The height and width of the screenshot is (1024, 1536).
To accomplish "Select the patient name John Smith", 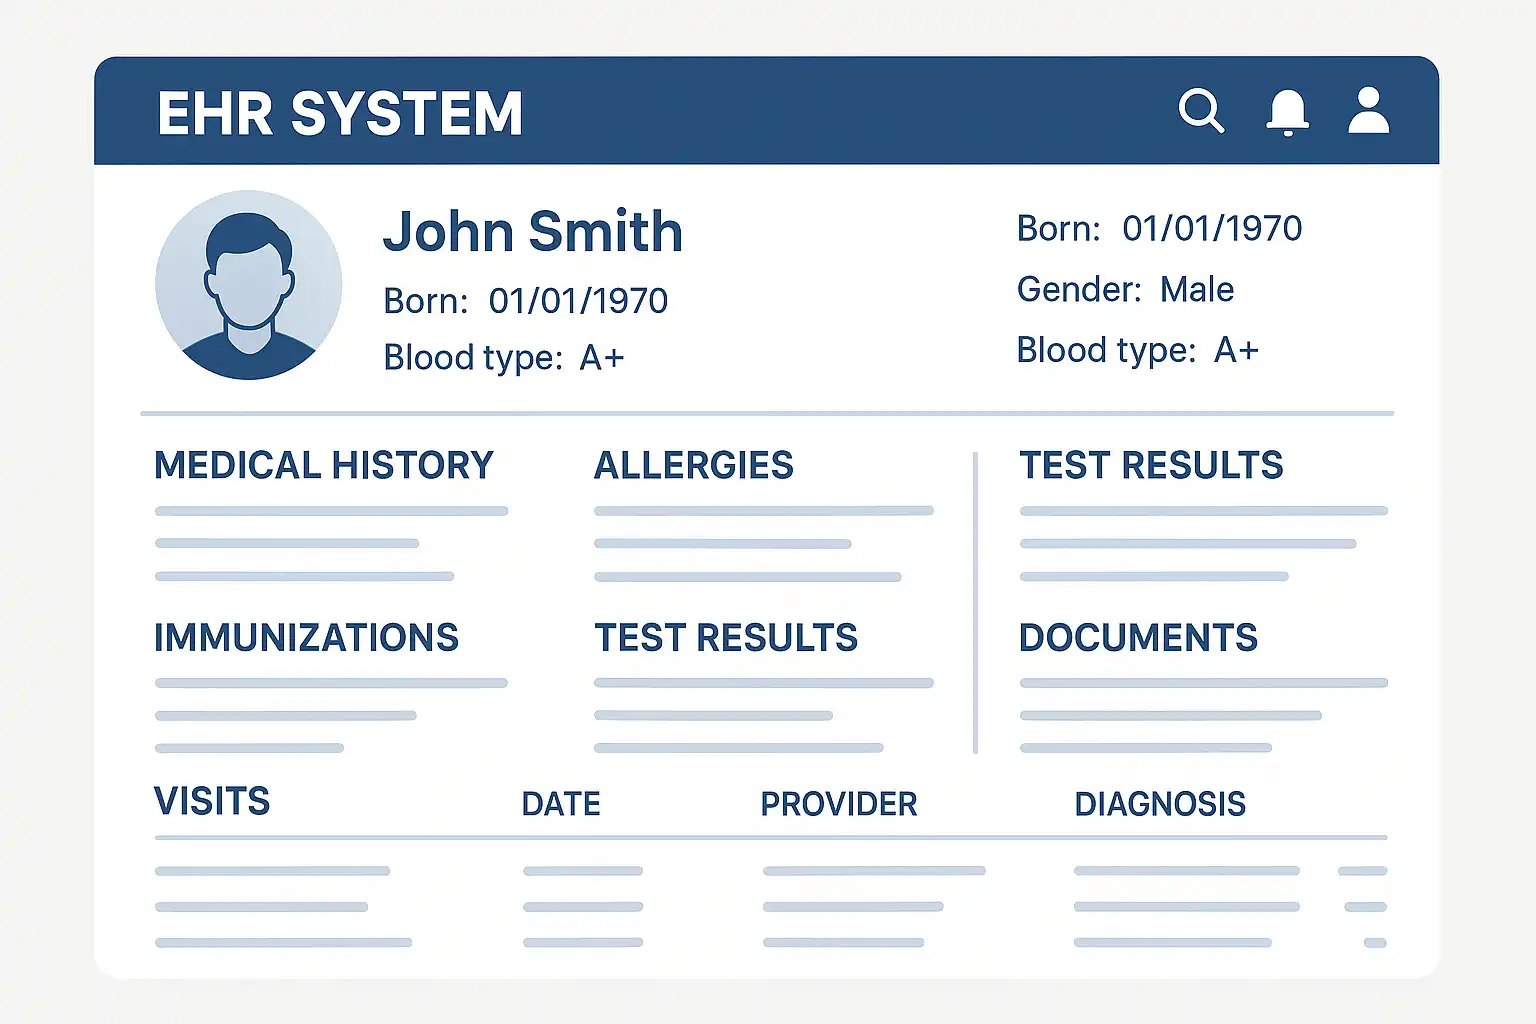I will click(x=532, y=232).
